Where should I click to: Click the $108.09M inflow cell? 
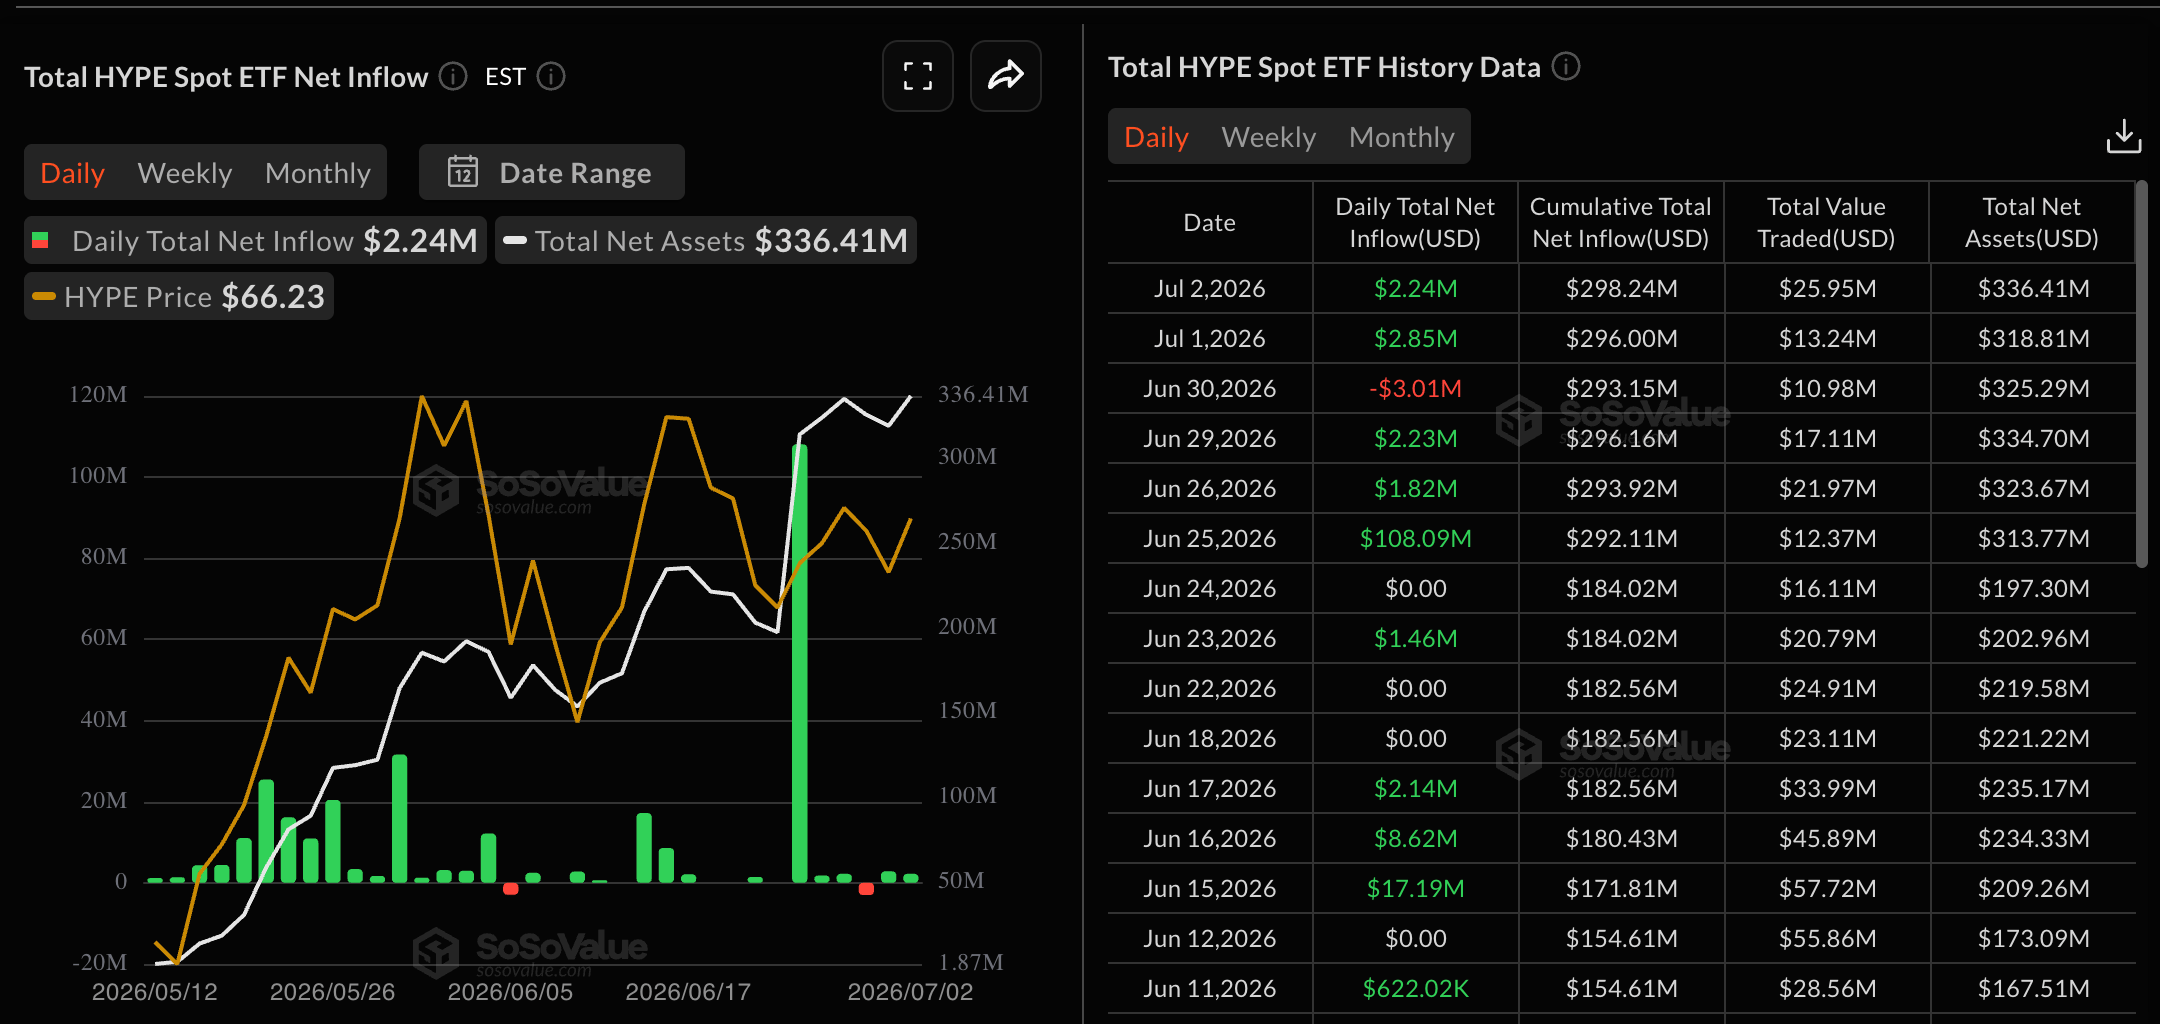[x=1415, y=539]
